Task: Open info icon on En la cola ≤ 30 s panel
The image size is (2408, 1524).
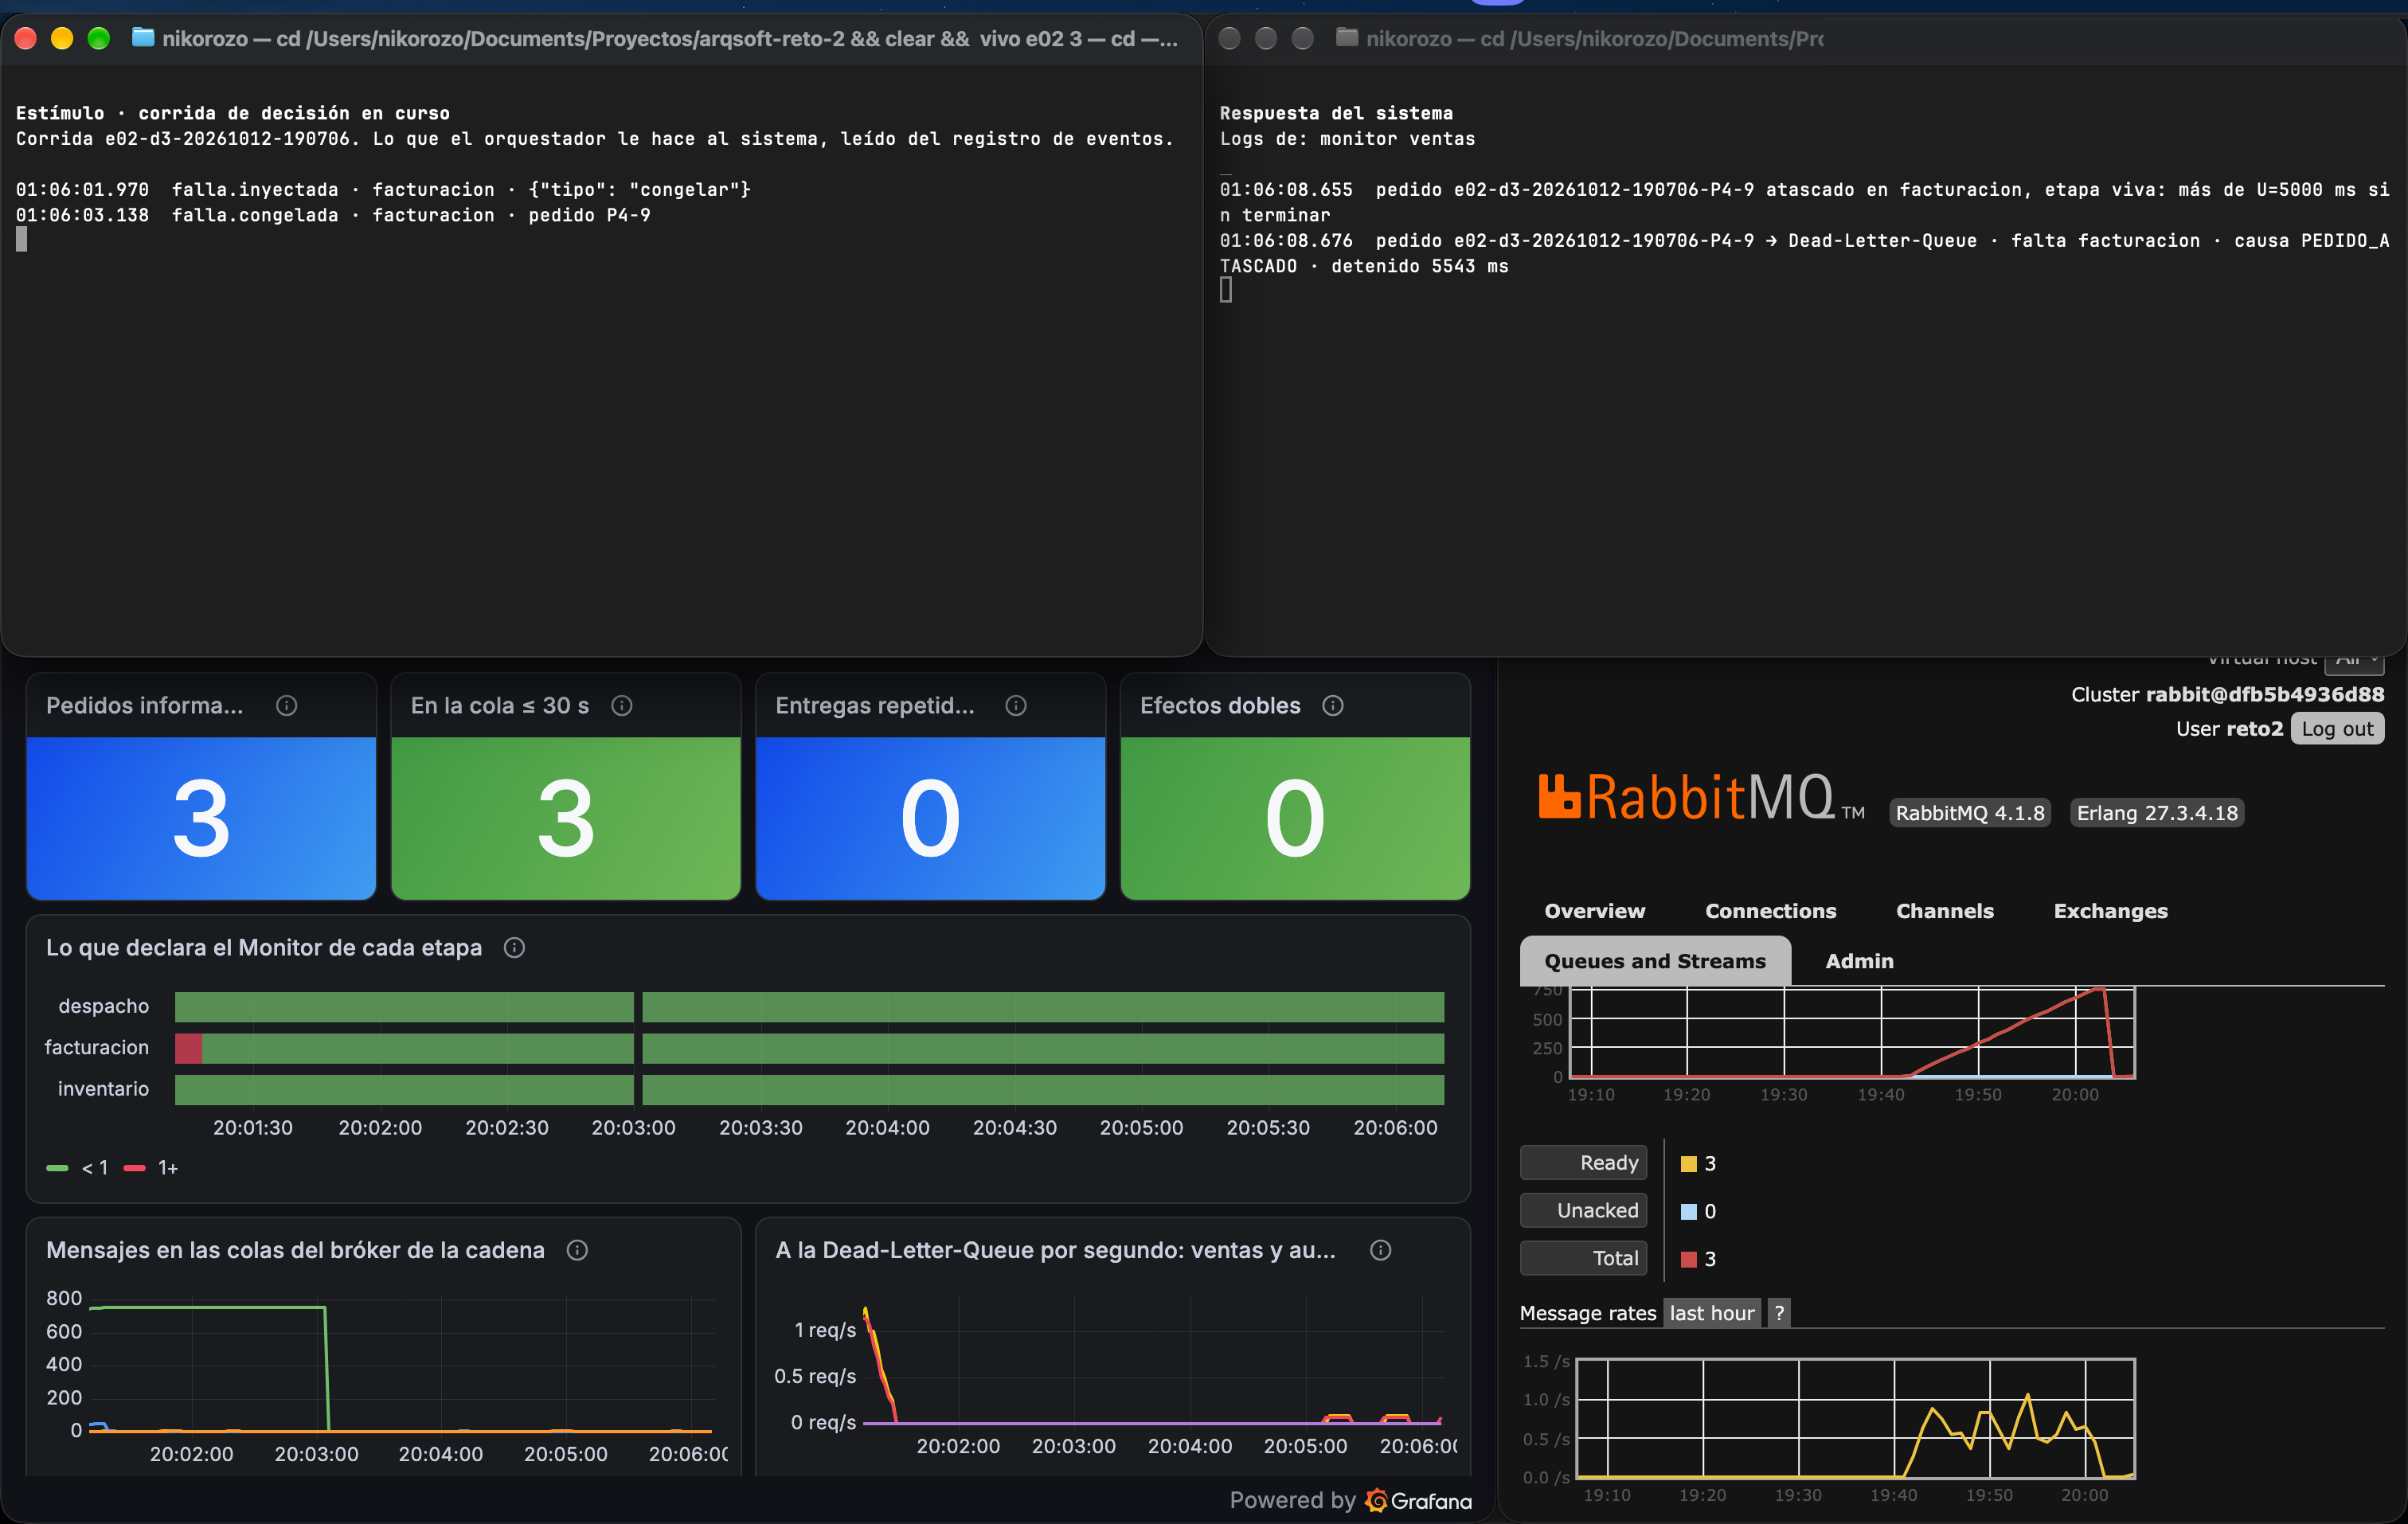Action: [x=621, y=706]
